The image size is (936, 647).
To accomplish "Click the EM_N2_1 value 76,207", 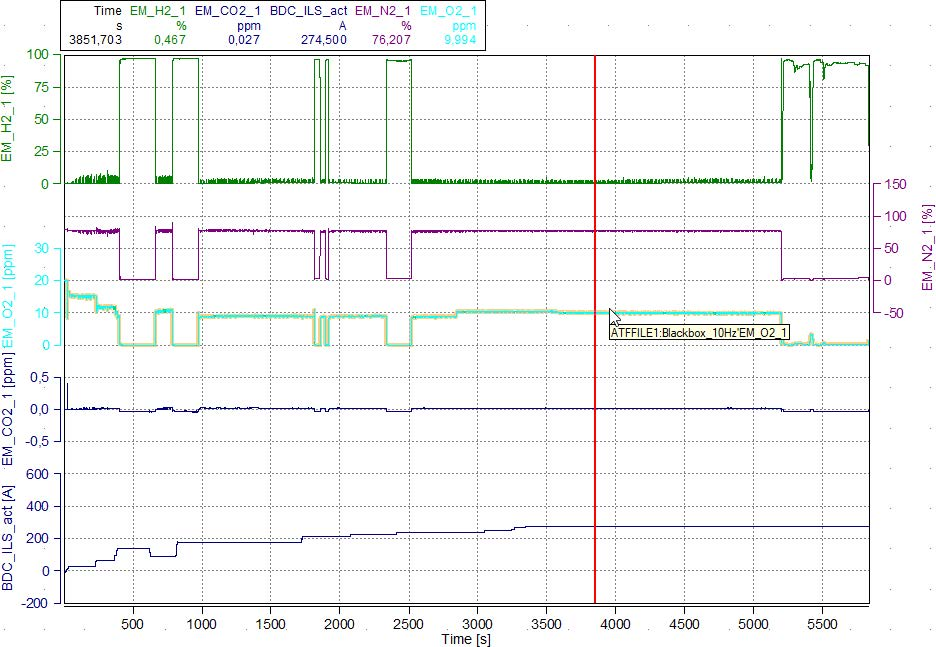I will pyautogui.click(x=391, y=40).
